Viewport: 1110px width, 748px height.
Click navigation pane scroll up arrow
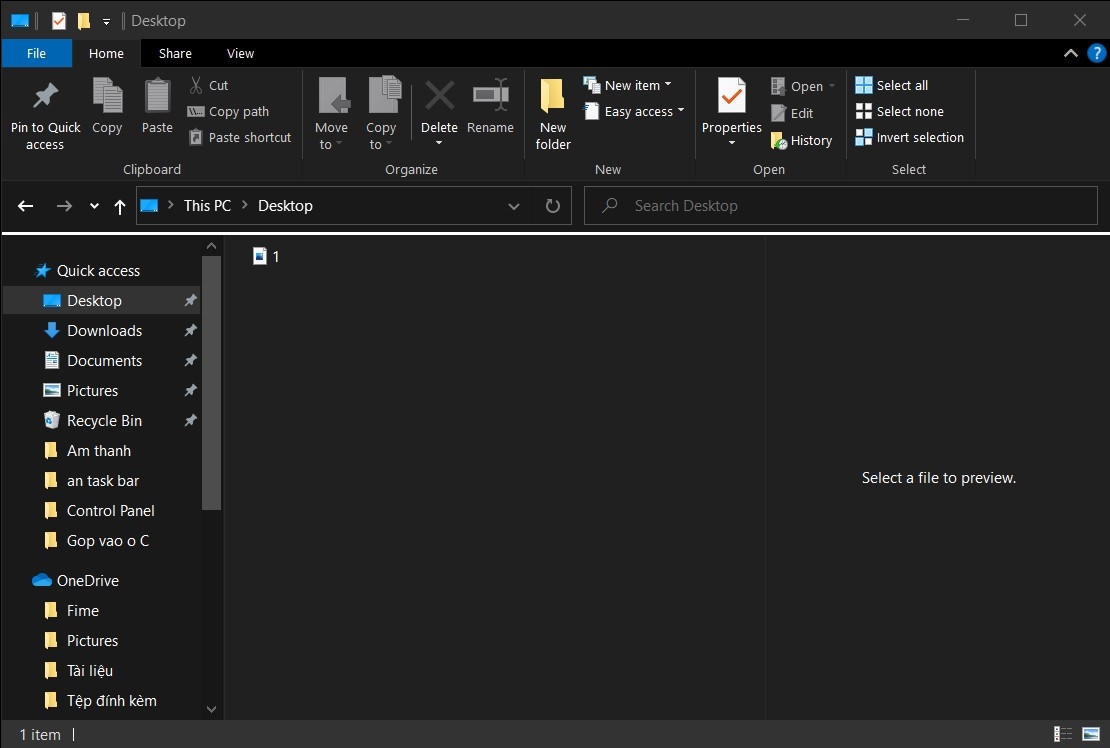[211, 246]
